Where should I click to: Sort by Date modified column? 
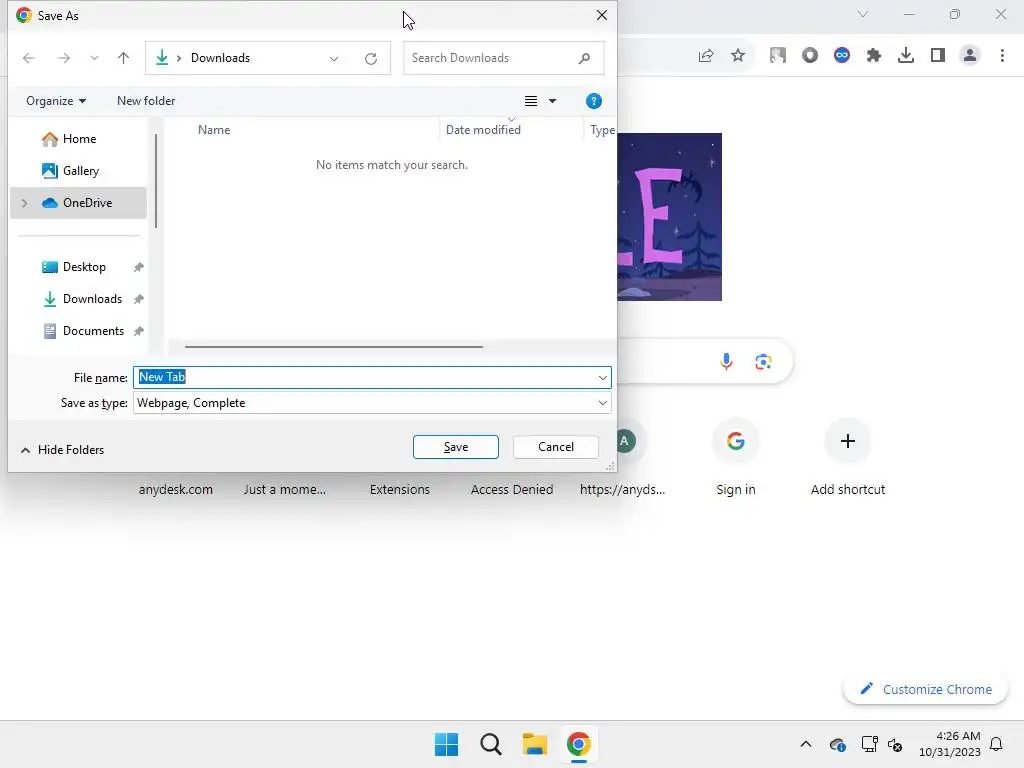(483, 129)
